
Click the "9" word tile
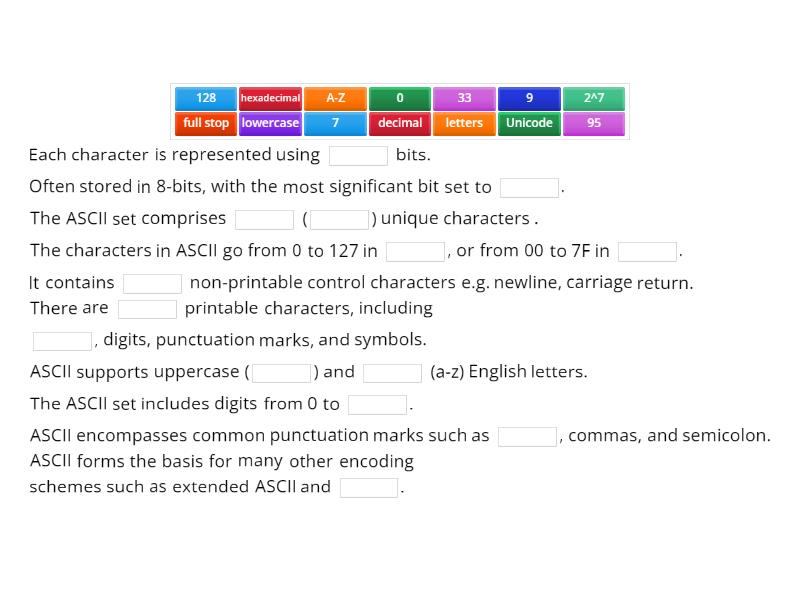pos(529,98)
